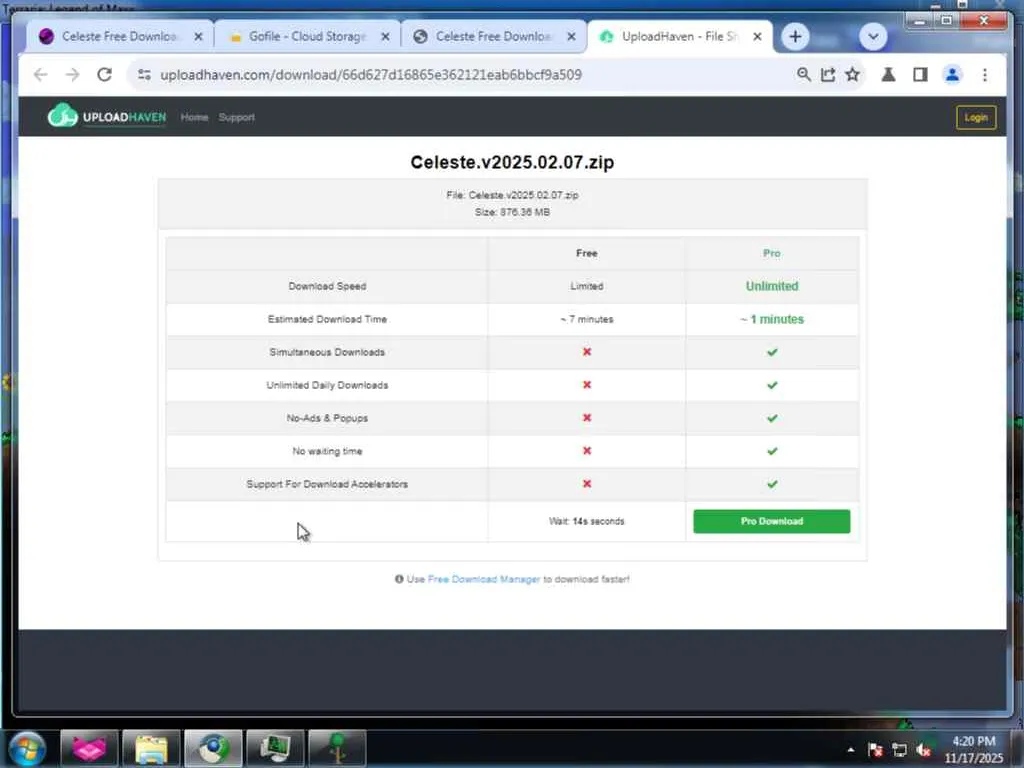Click the green check for No waiting time
1024x768 pixels.
772,451
